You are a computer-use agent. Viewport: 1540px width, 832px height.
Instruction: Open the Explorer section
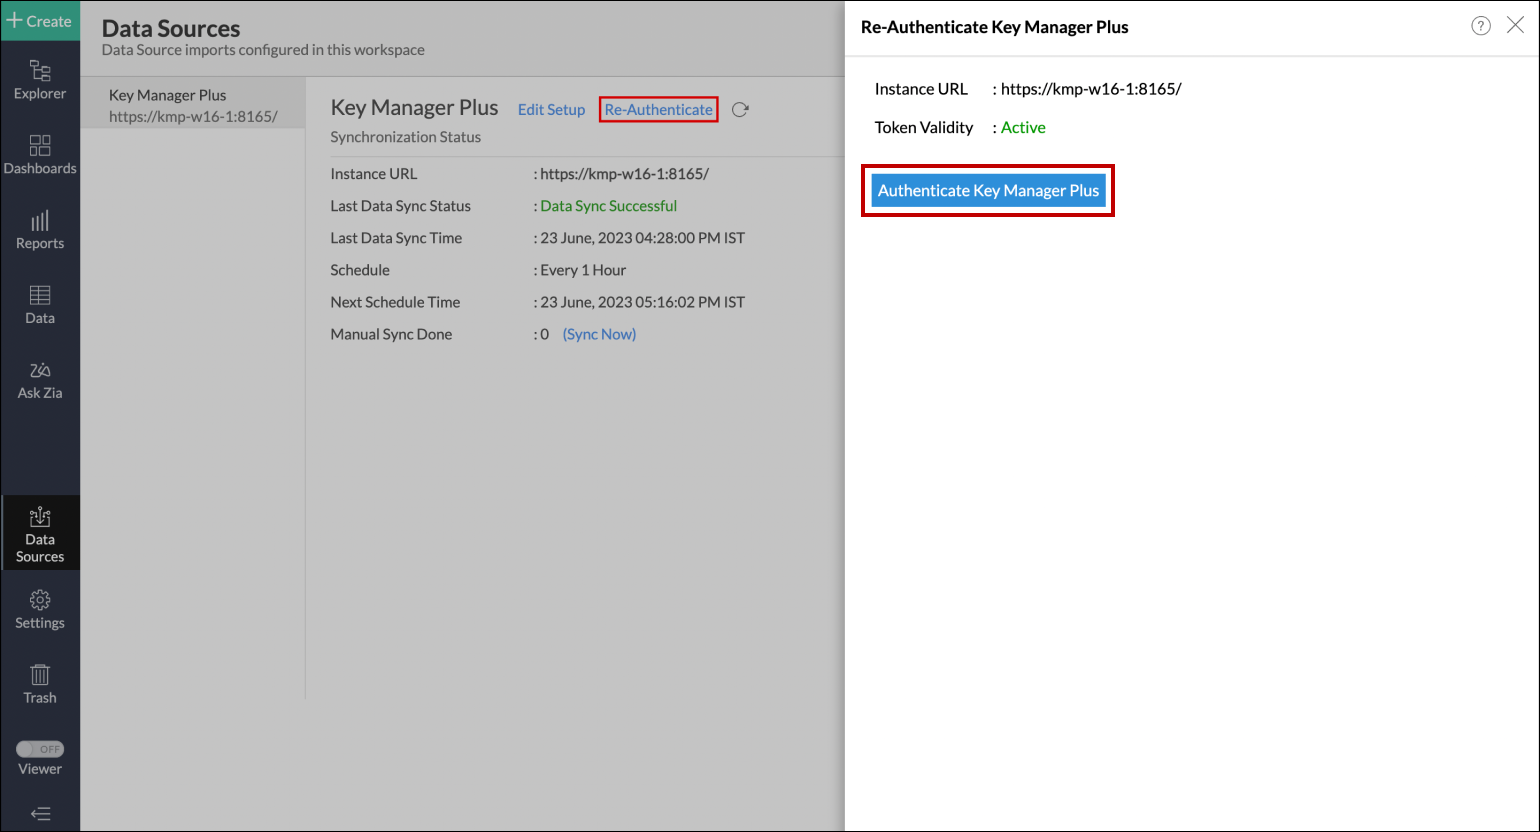point(40,80)
